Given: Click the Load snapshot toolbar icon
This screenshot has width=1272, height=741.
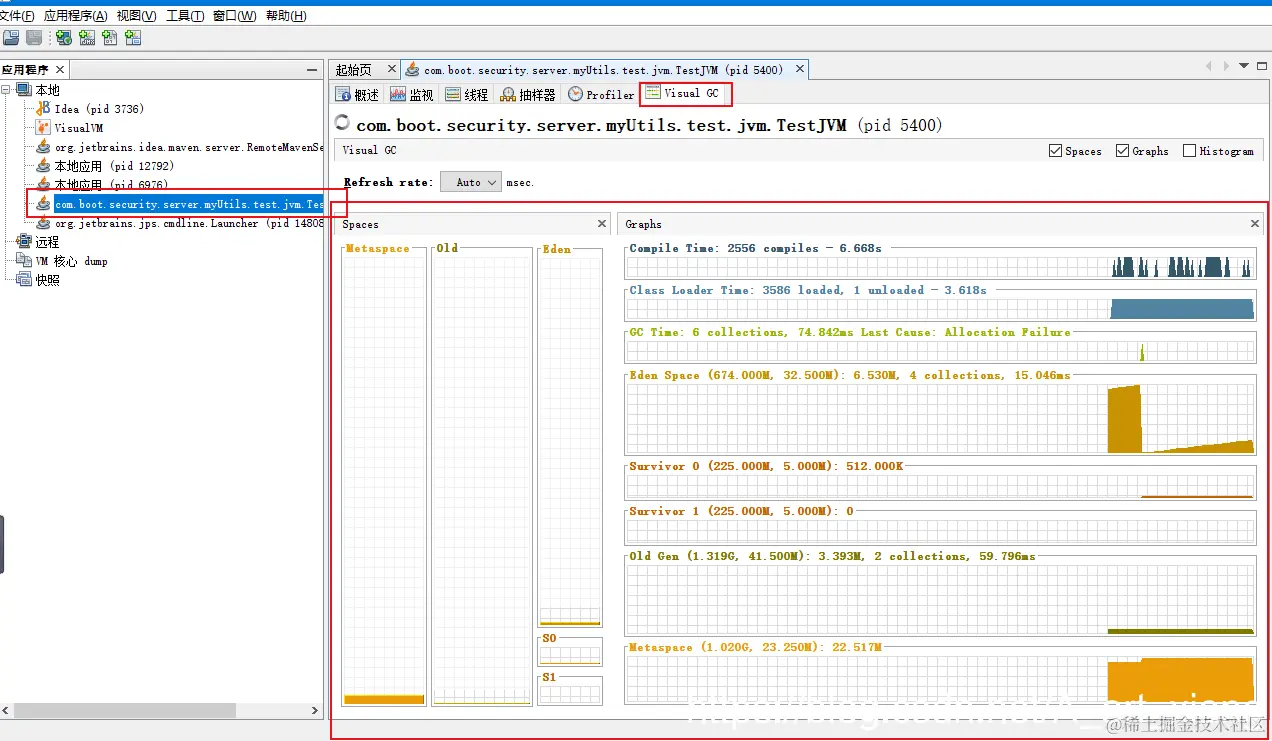Looking at the screenshot, I should [11, 38].
